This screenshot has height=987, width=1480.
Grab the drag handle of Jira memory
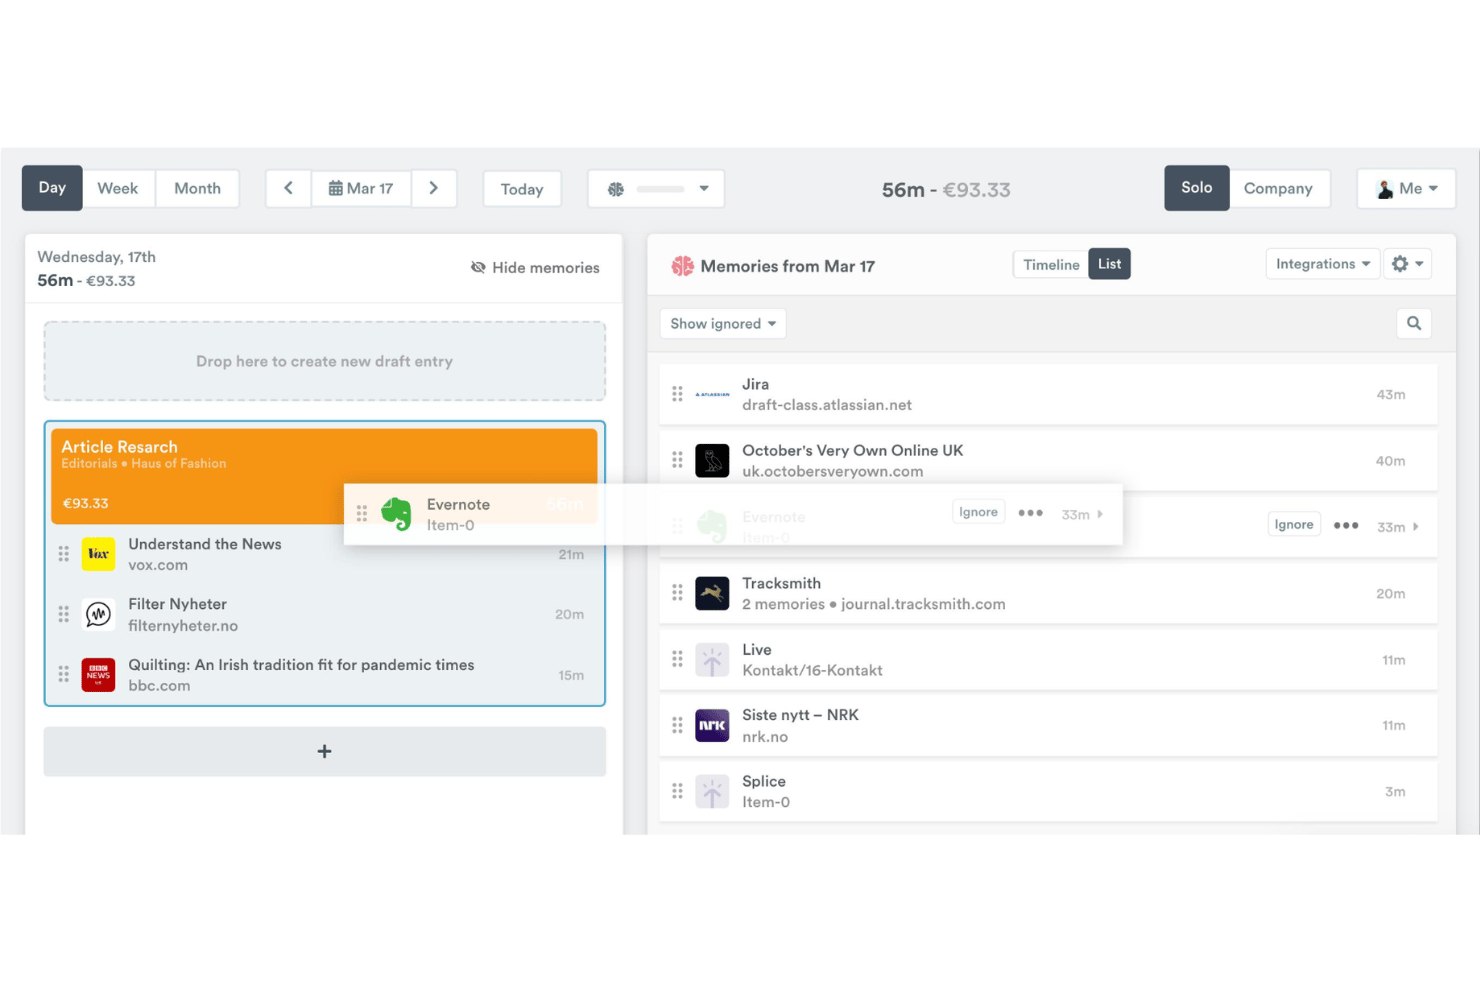point(677,394)
